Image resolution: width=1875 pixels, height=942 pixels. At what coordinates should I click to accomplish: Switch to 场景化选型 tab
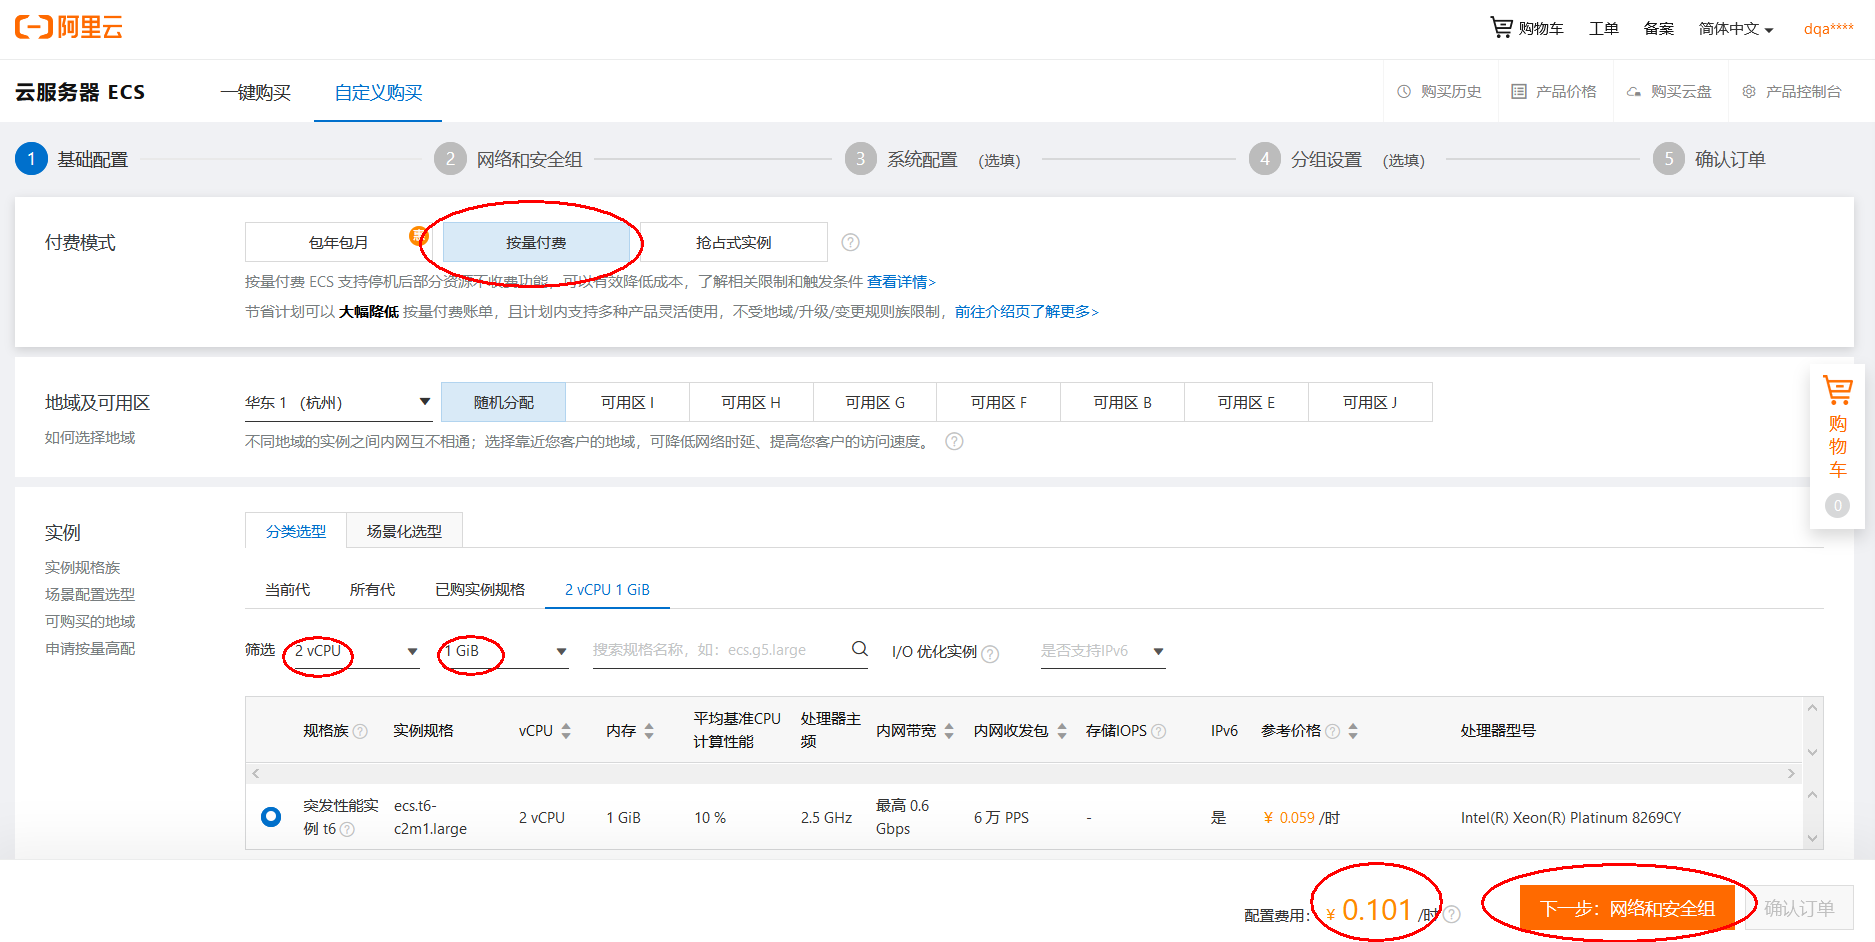pos(404,531)
